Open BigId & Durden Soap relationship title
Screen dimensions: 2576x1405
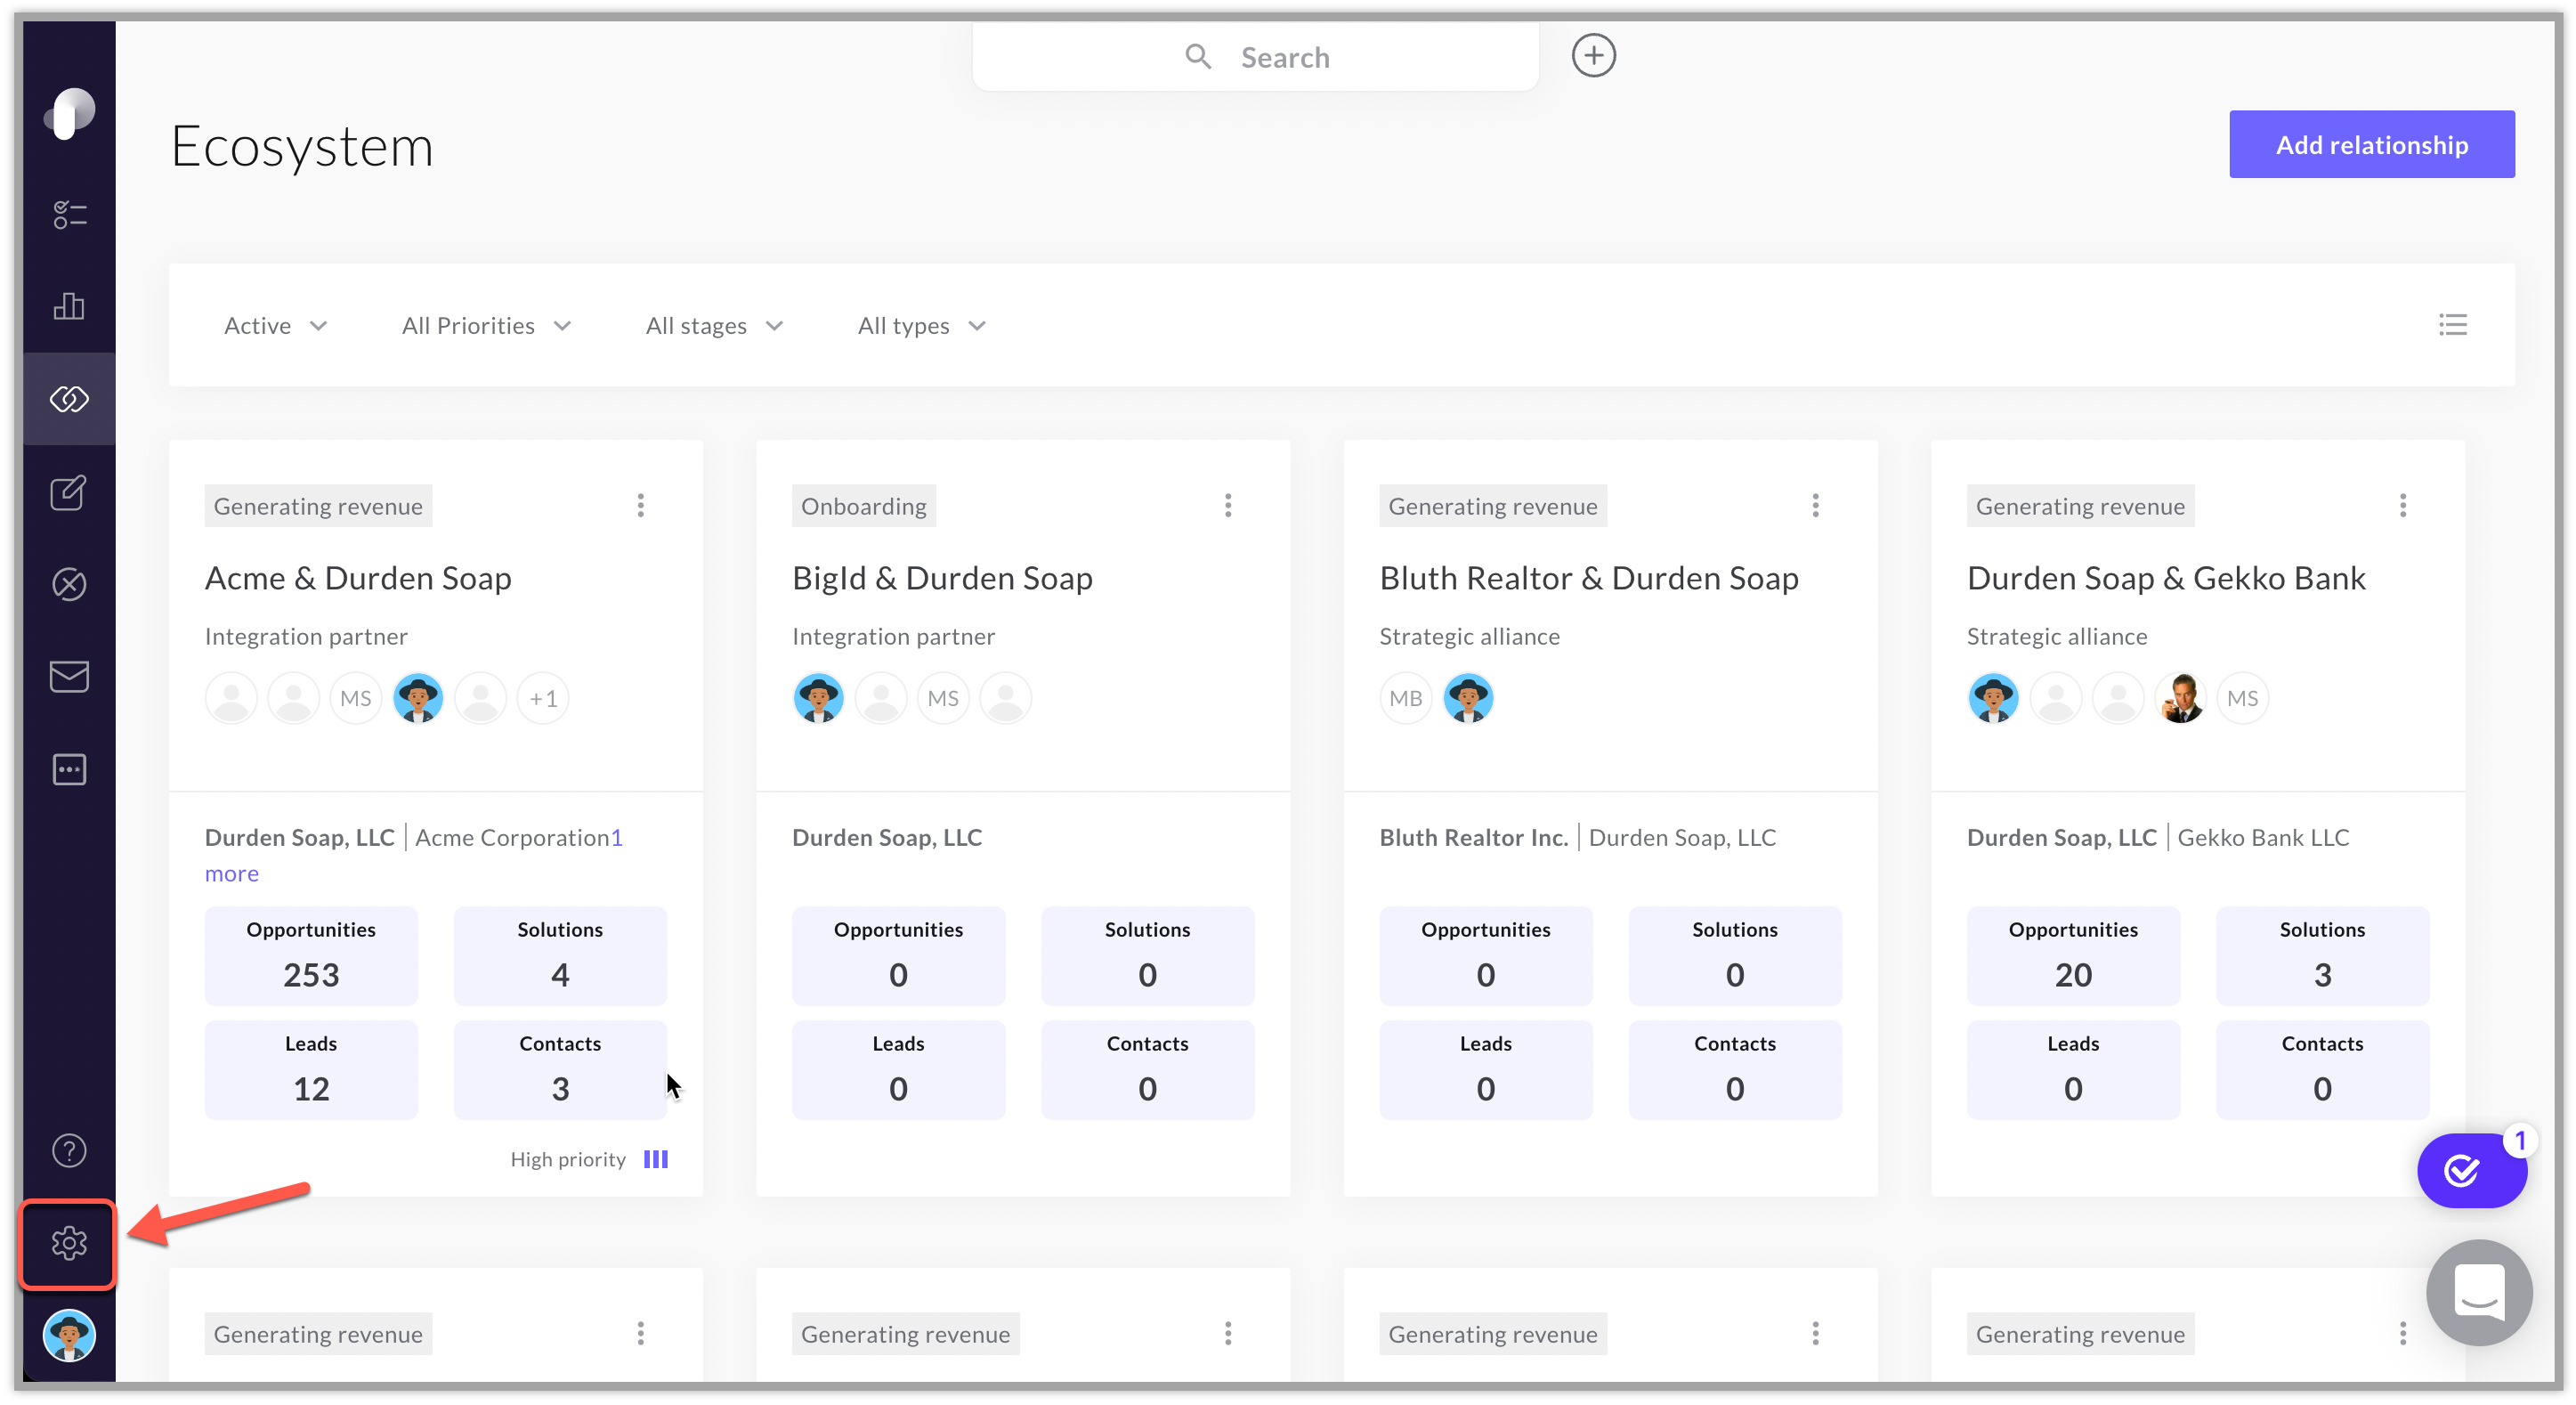click(942, 578)
